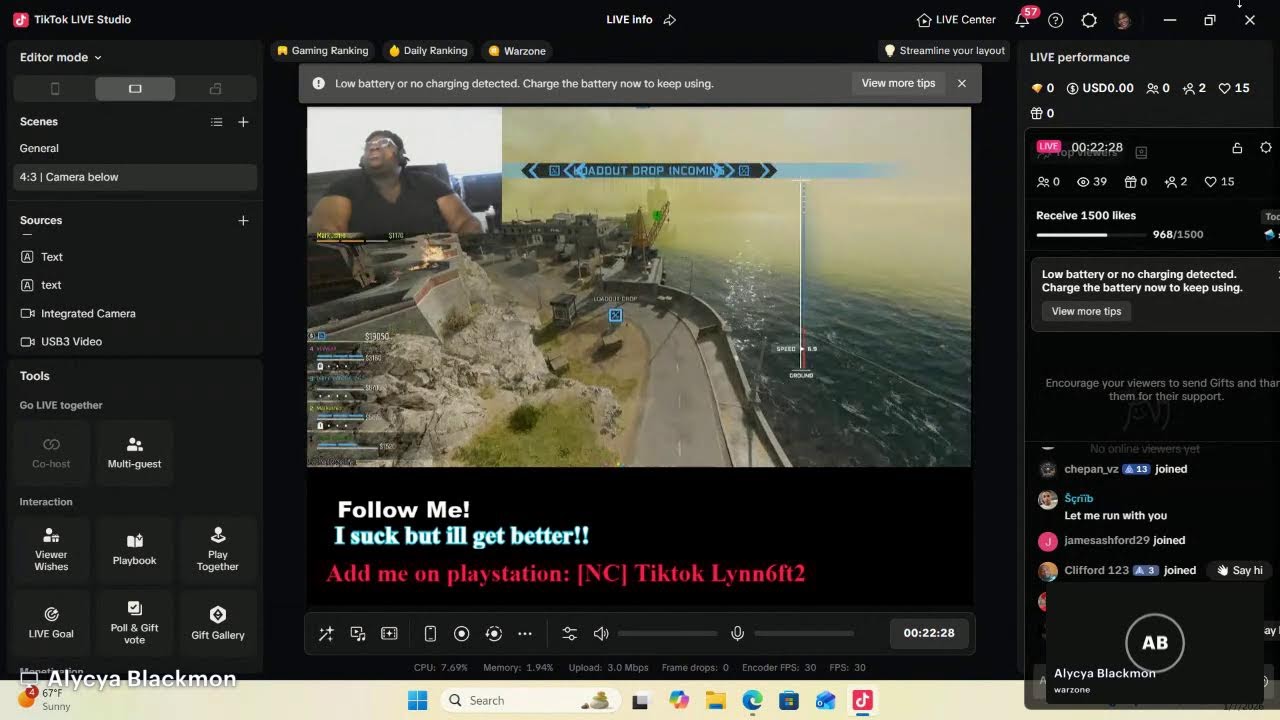Add a new source with plus
This screenshot has width=1280, height=720.
click(243, 220)
